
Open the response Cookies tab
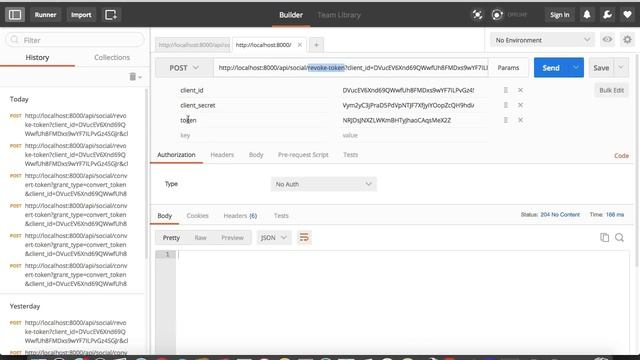(x=197, y=216)
